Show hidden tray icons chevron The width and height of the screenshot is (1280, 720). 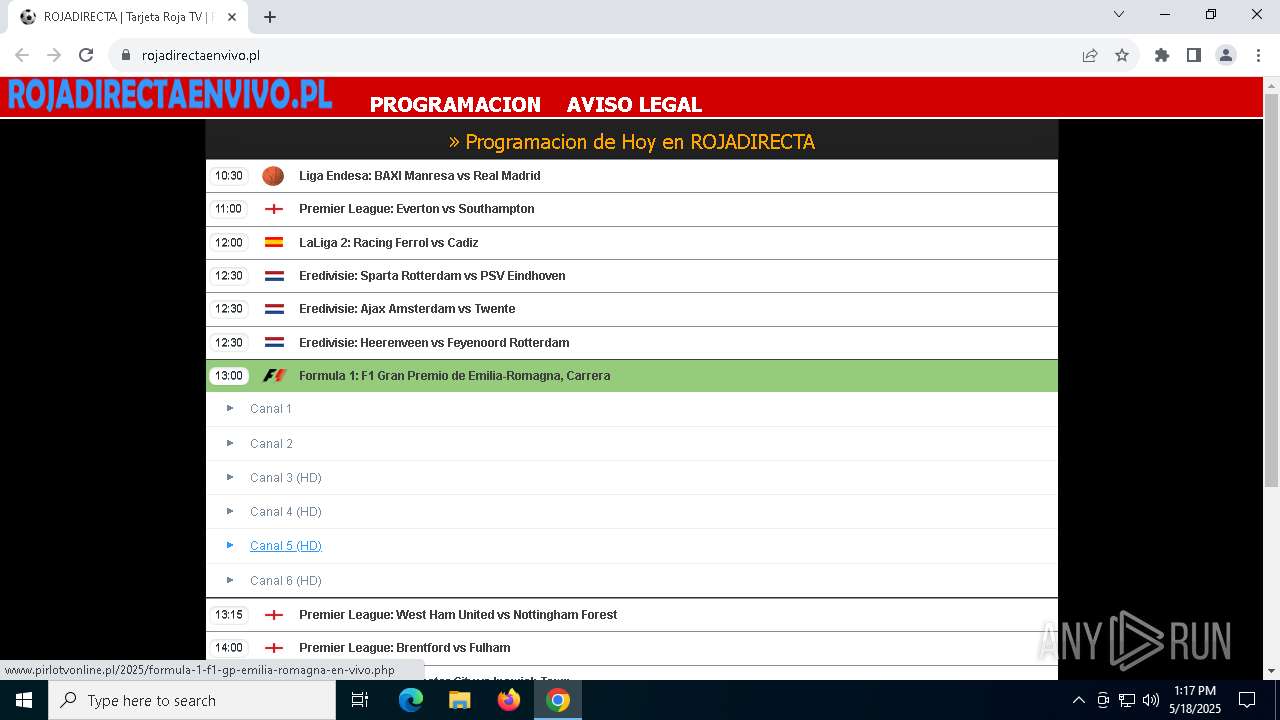coord(1078,700)
